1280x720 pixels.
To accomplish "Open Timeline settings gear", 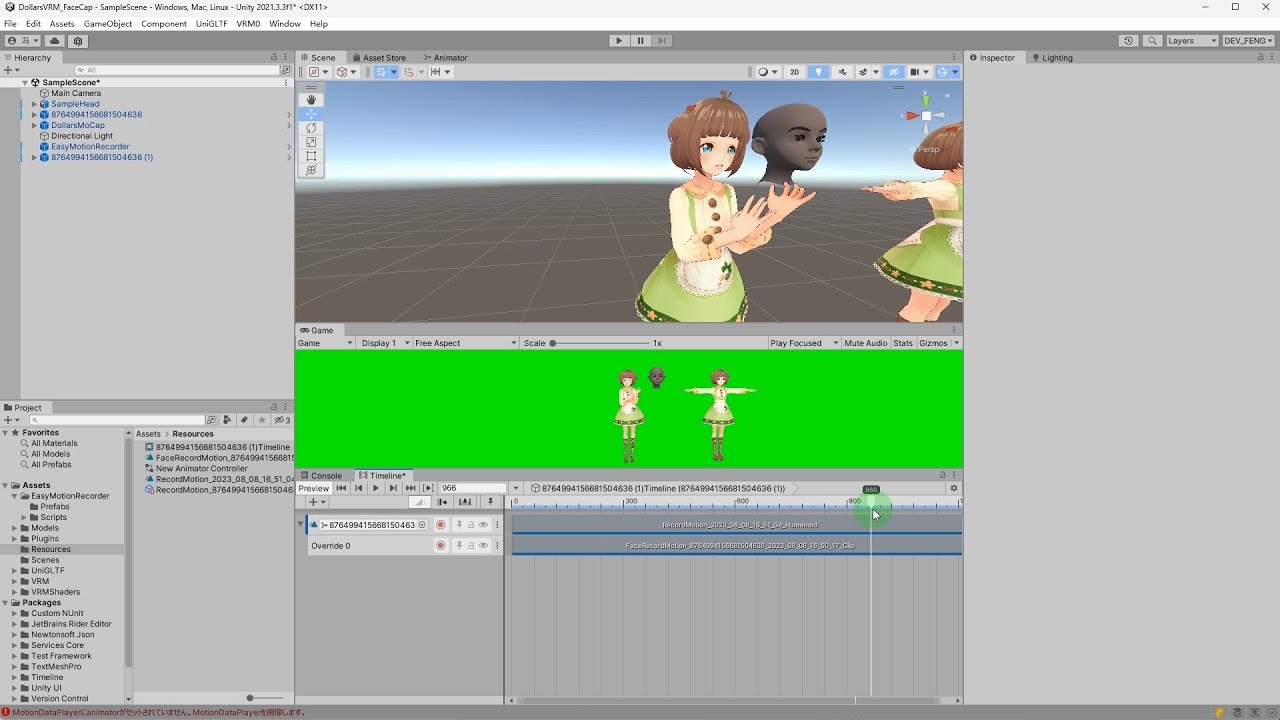I will 954,488.
